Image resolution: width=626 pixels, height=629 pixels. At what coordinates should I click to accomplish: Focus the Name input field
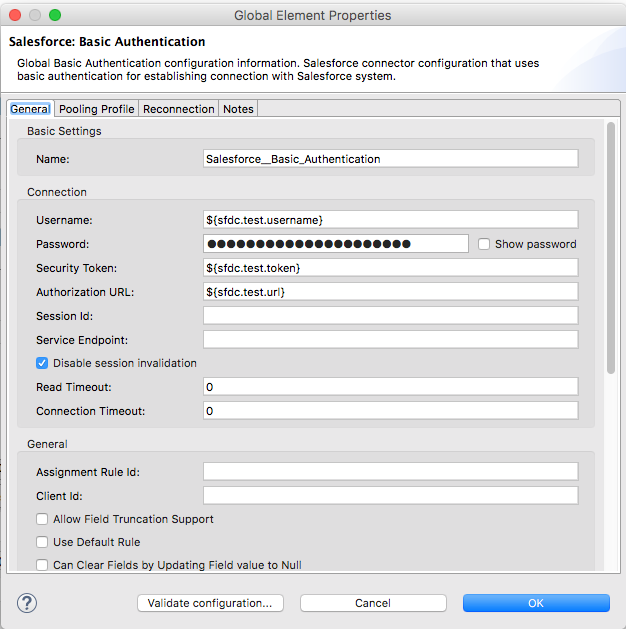pos(391,159)
